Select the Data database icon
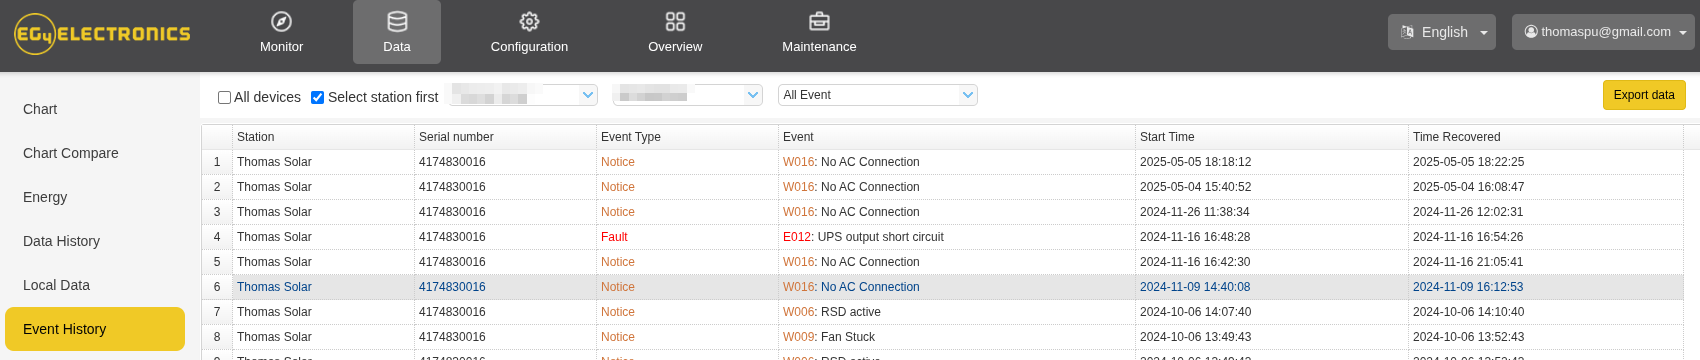The width and height of the screenshot is (1700, 360). (x=397, y=21)
